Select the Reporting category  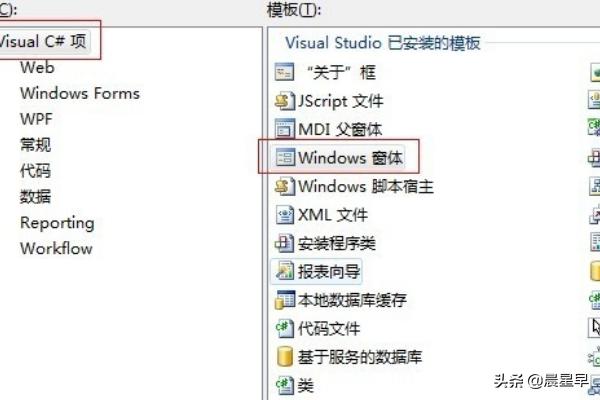(x=57, y=223)
